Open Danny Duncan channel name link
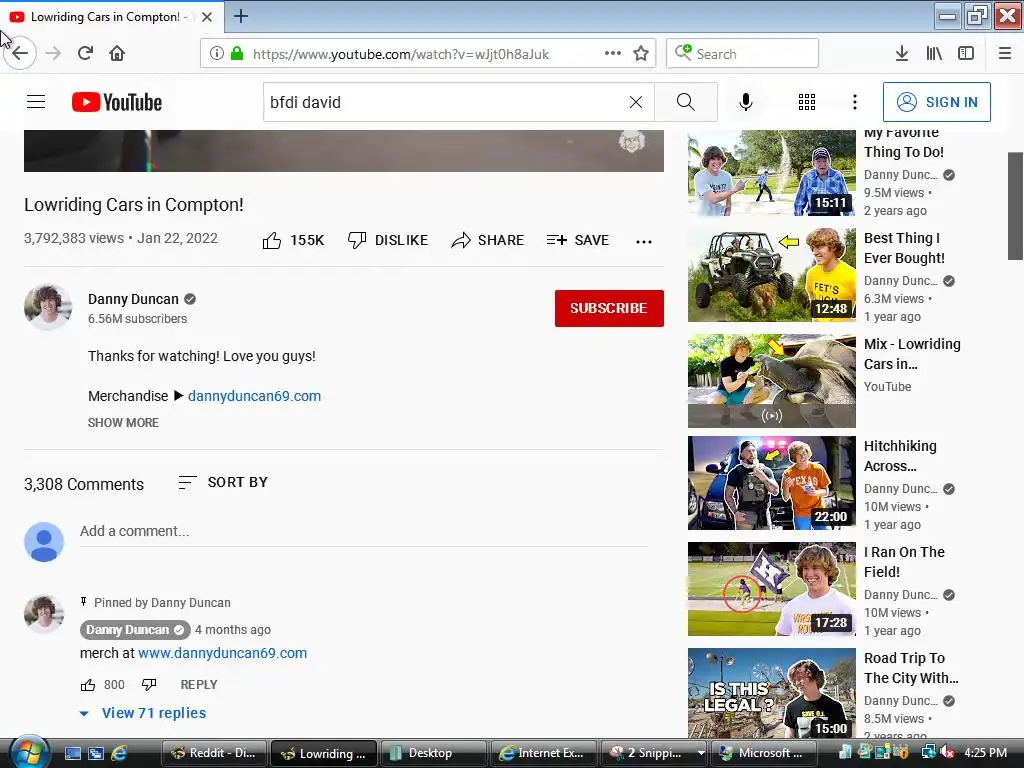This screenshot has width=1024, height=768. pyautogui.click(x=133, y=299)
